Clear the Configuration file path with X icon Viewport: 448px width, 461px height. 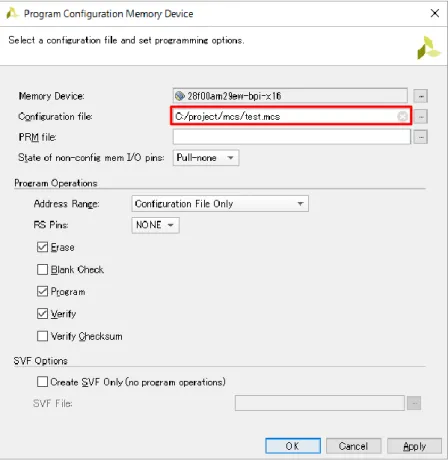click(x=402, y=116)
